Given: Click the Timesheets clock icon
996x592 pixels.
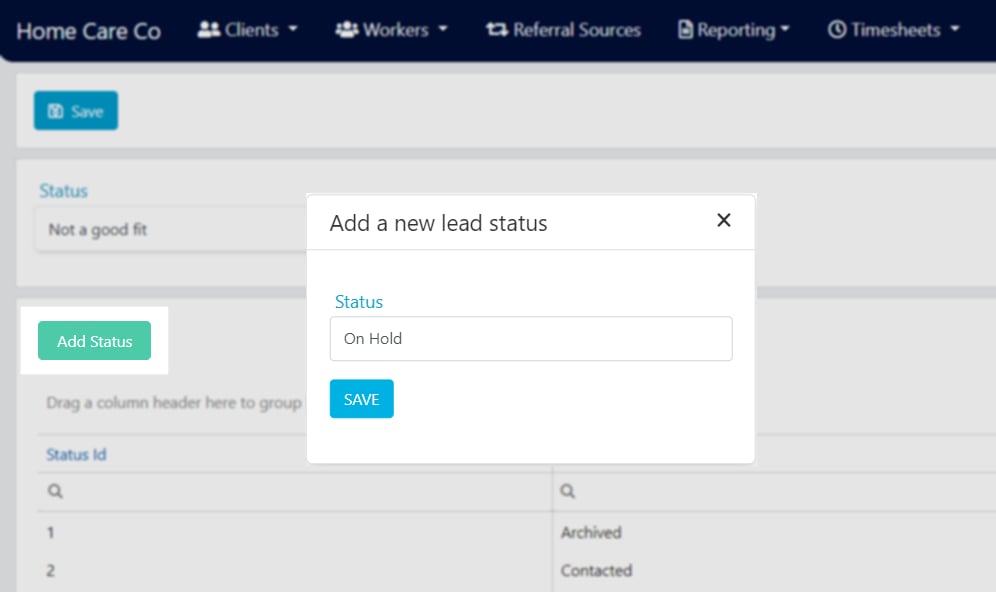Looking at the screenshot, I should (x=837, y=29).
